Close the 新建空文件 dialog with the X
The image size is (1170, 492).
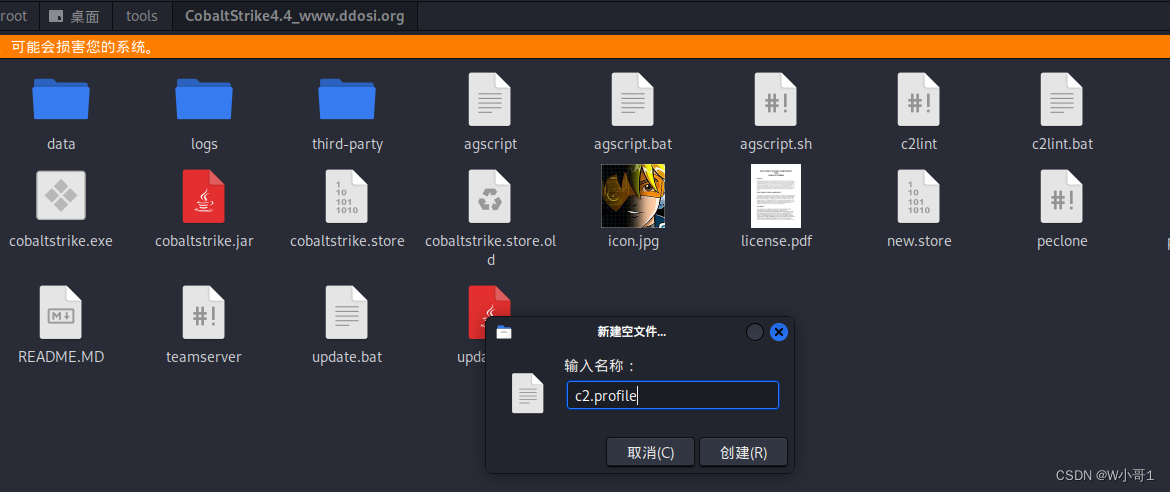(779, 332)
